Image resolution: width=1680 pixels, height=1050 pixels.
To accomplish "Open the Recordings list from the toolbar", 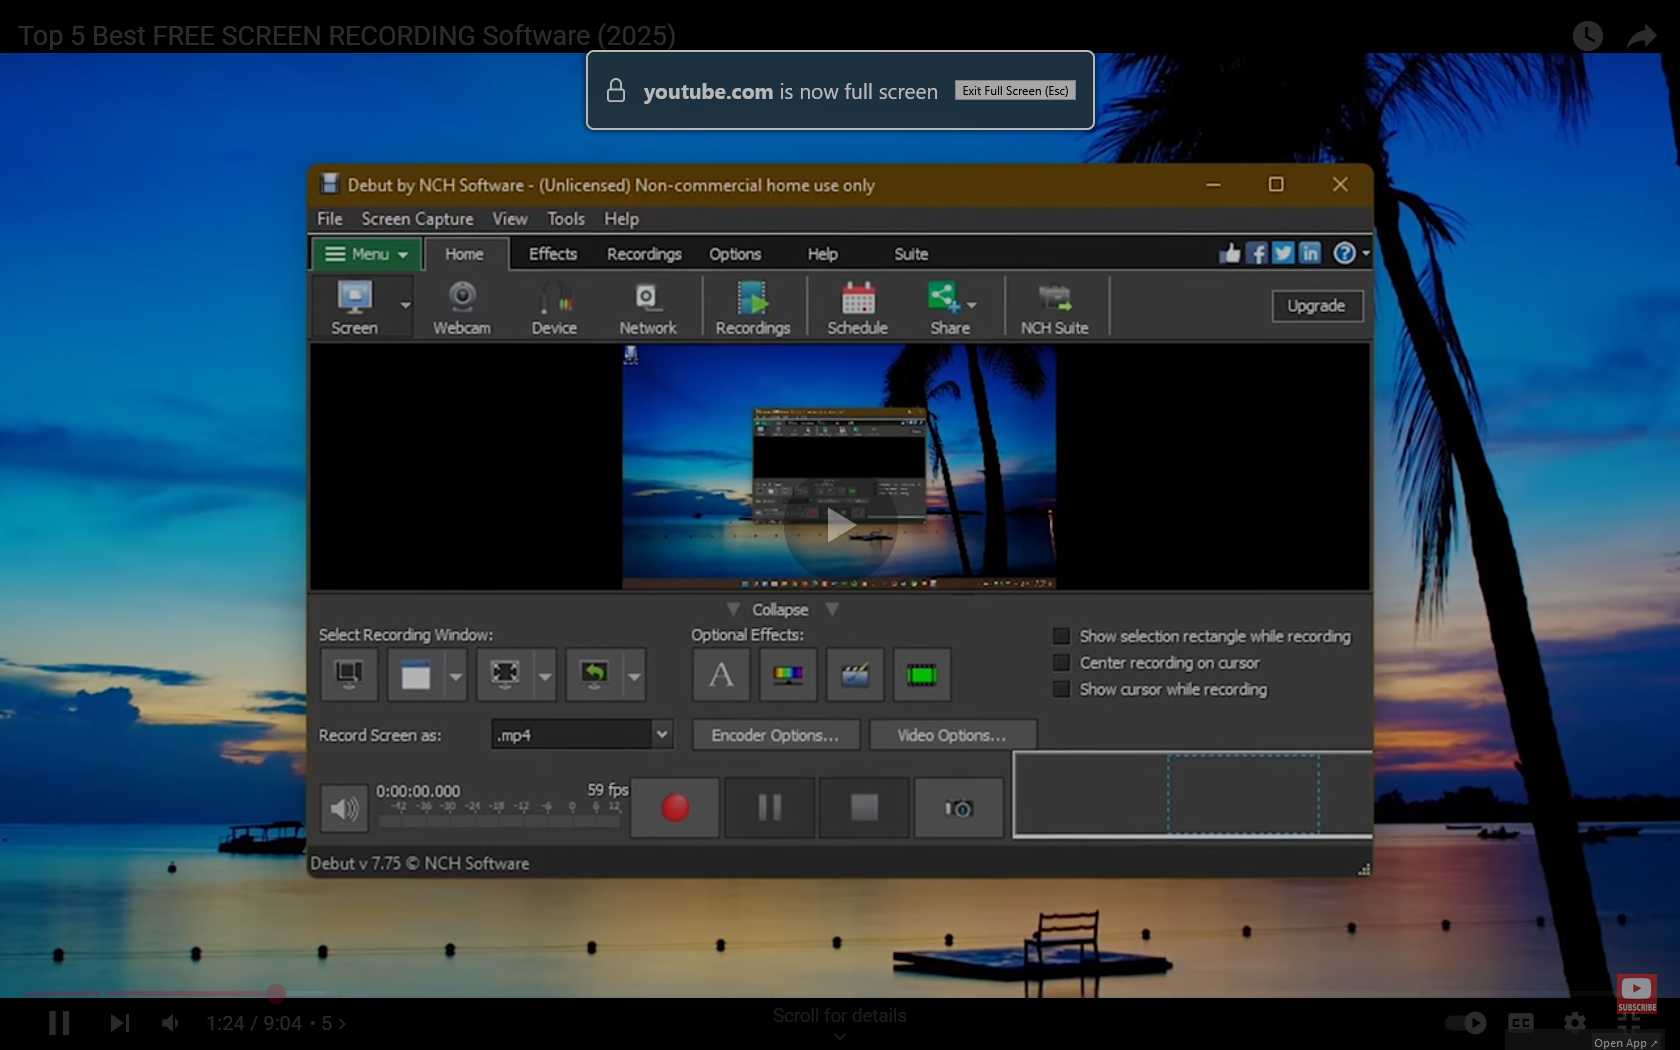I will (x=752, y=307).
